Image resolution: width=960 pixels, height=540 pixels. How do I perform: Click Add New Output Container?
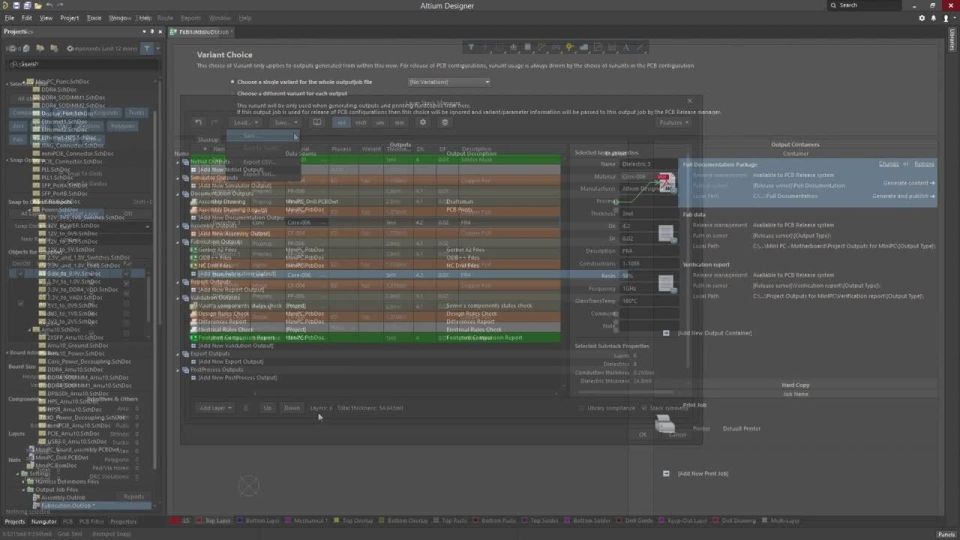[714, 333]
